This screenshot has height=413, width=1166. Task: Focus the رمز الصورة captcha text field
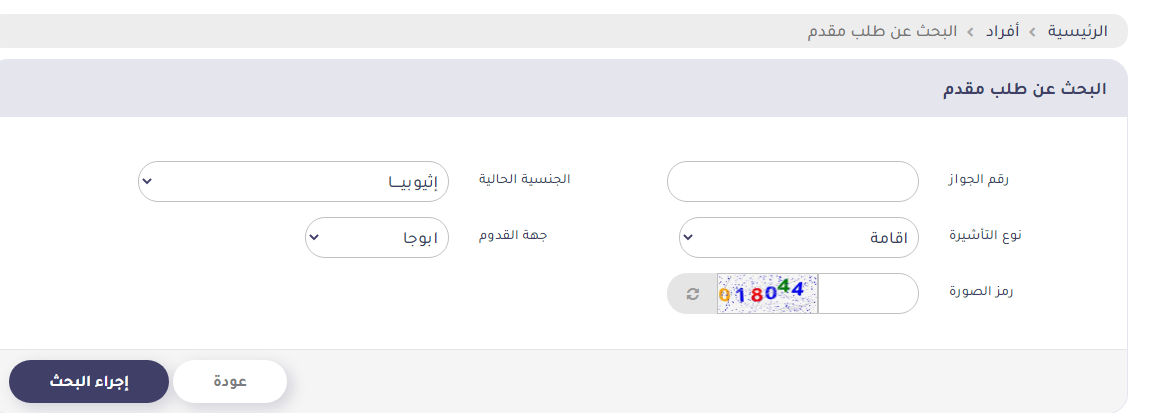tap(866, 294)
